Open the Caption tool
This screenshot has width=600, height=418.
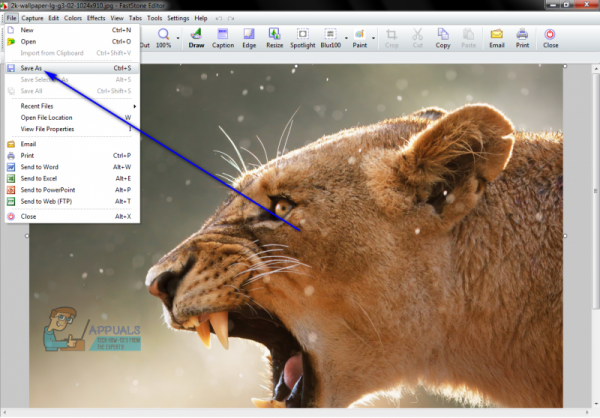click(x=223, y=38)
